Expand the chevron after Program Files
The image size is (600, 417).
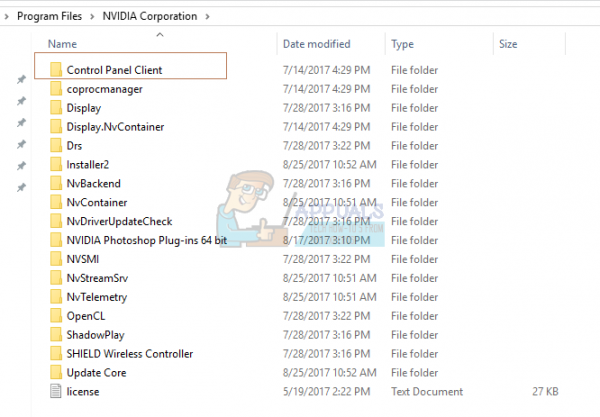[x=92, y=16]
